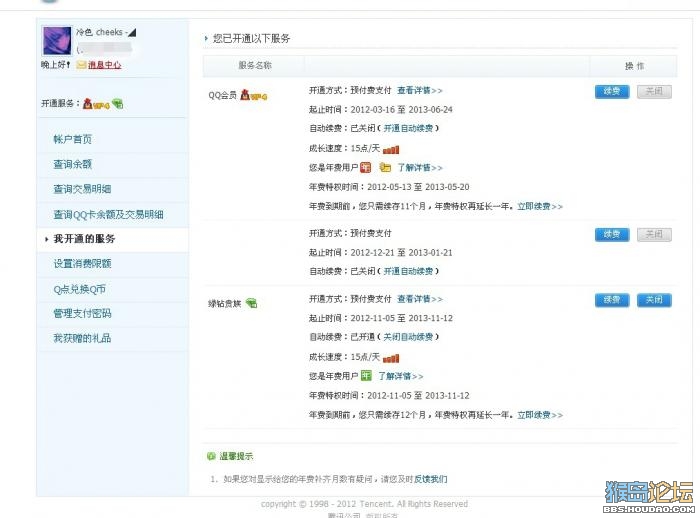Viewport: 700px width, 518px height.
Task: Open the 消息中心 message center link
Action: coord(104,65)
